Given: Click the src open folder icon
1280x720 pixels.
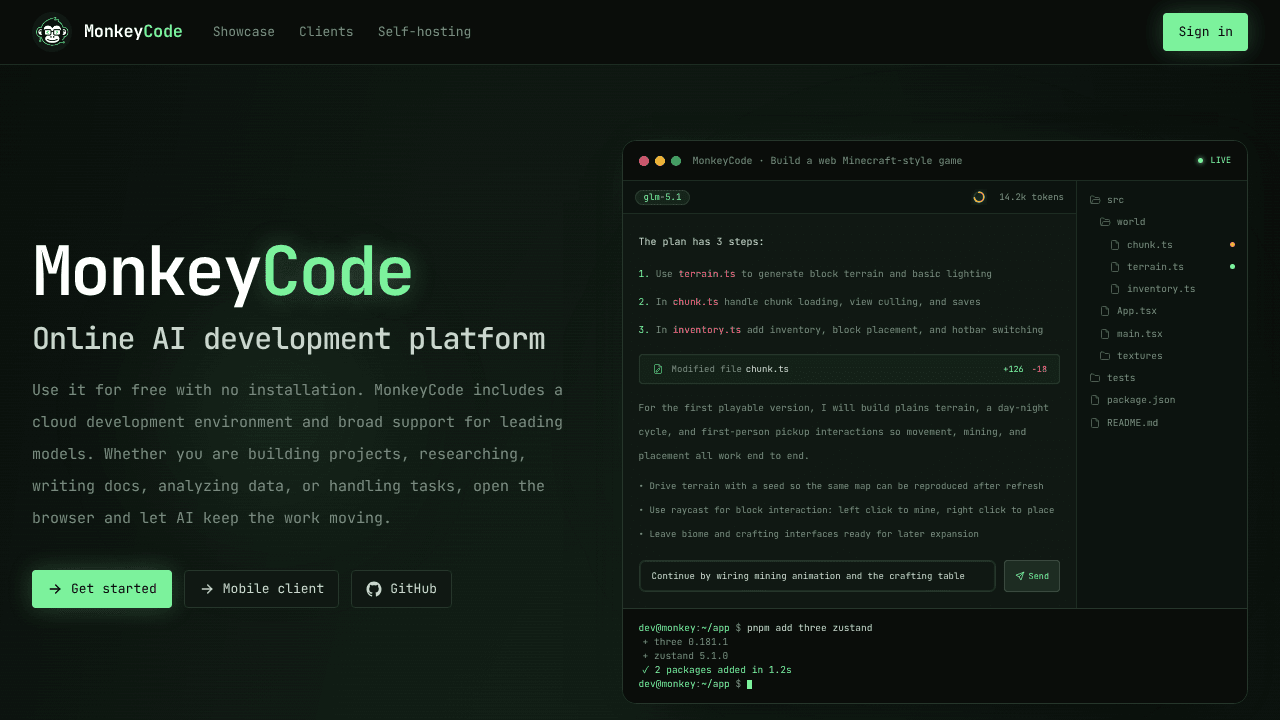Looking at the screenshot, I should click(1095, 200).
